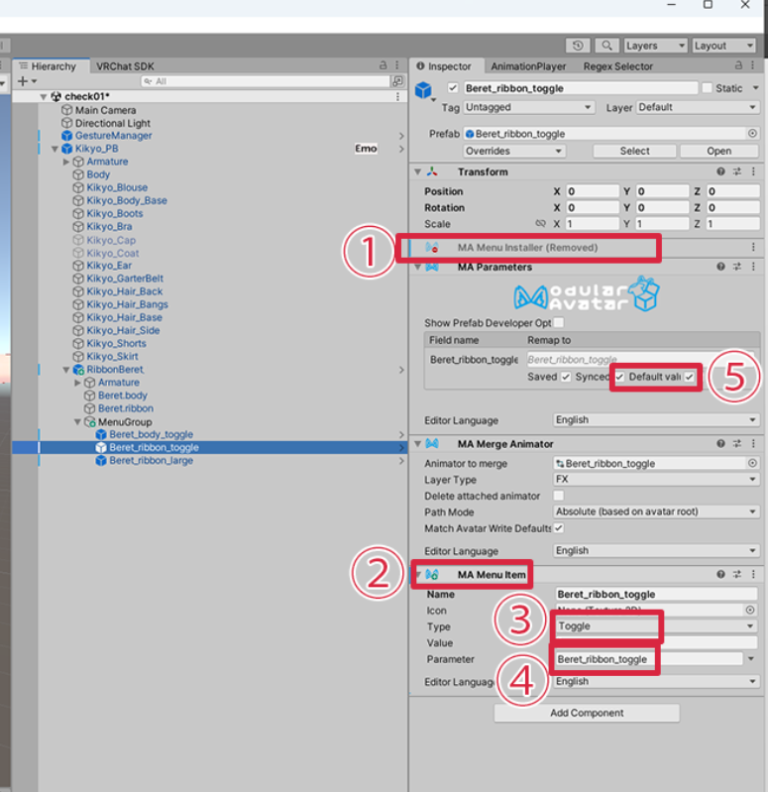Open the Tag Untagged dropdown
This screenshot has width=768, height=792.
pos(528,107)
